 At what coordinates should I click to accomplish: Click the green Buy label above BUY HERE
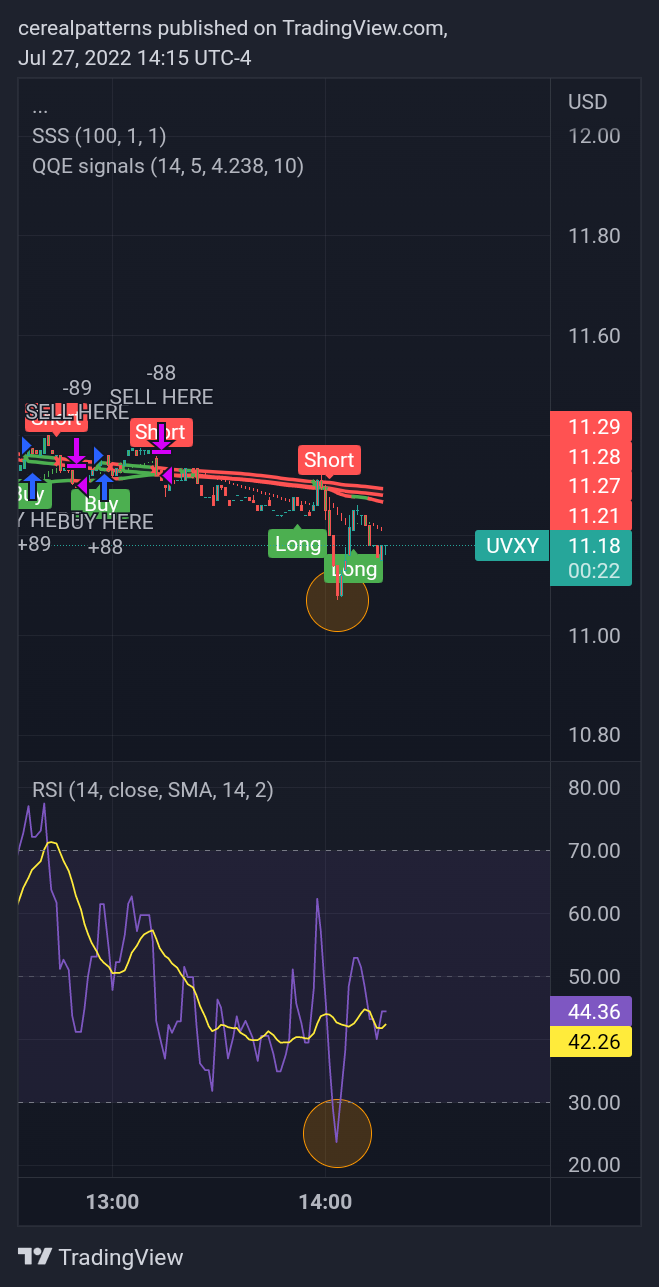click(101, 503)
